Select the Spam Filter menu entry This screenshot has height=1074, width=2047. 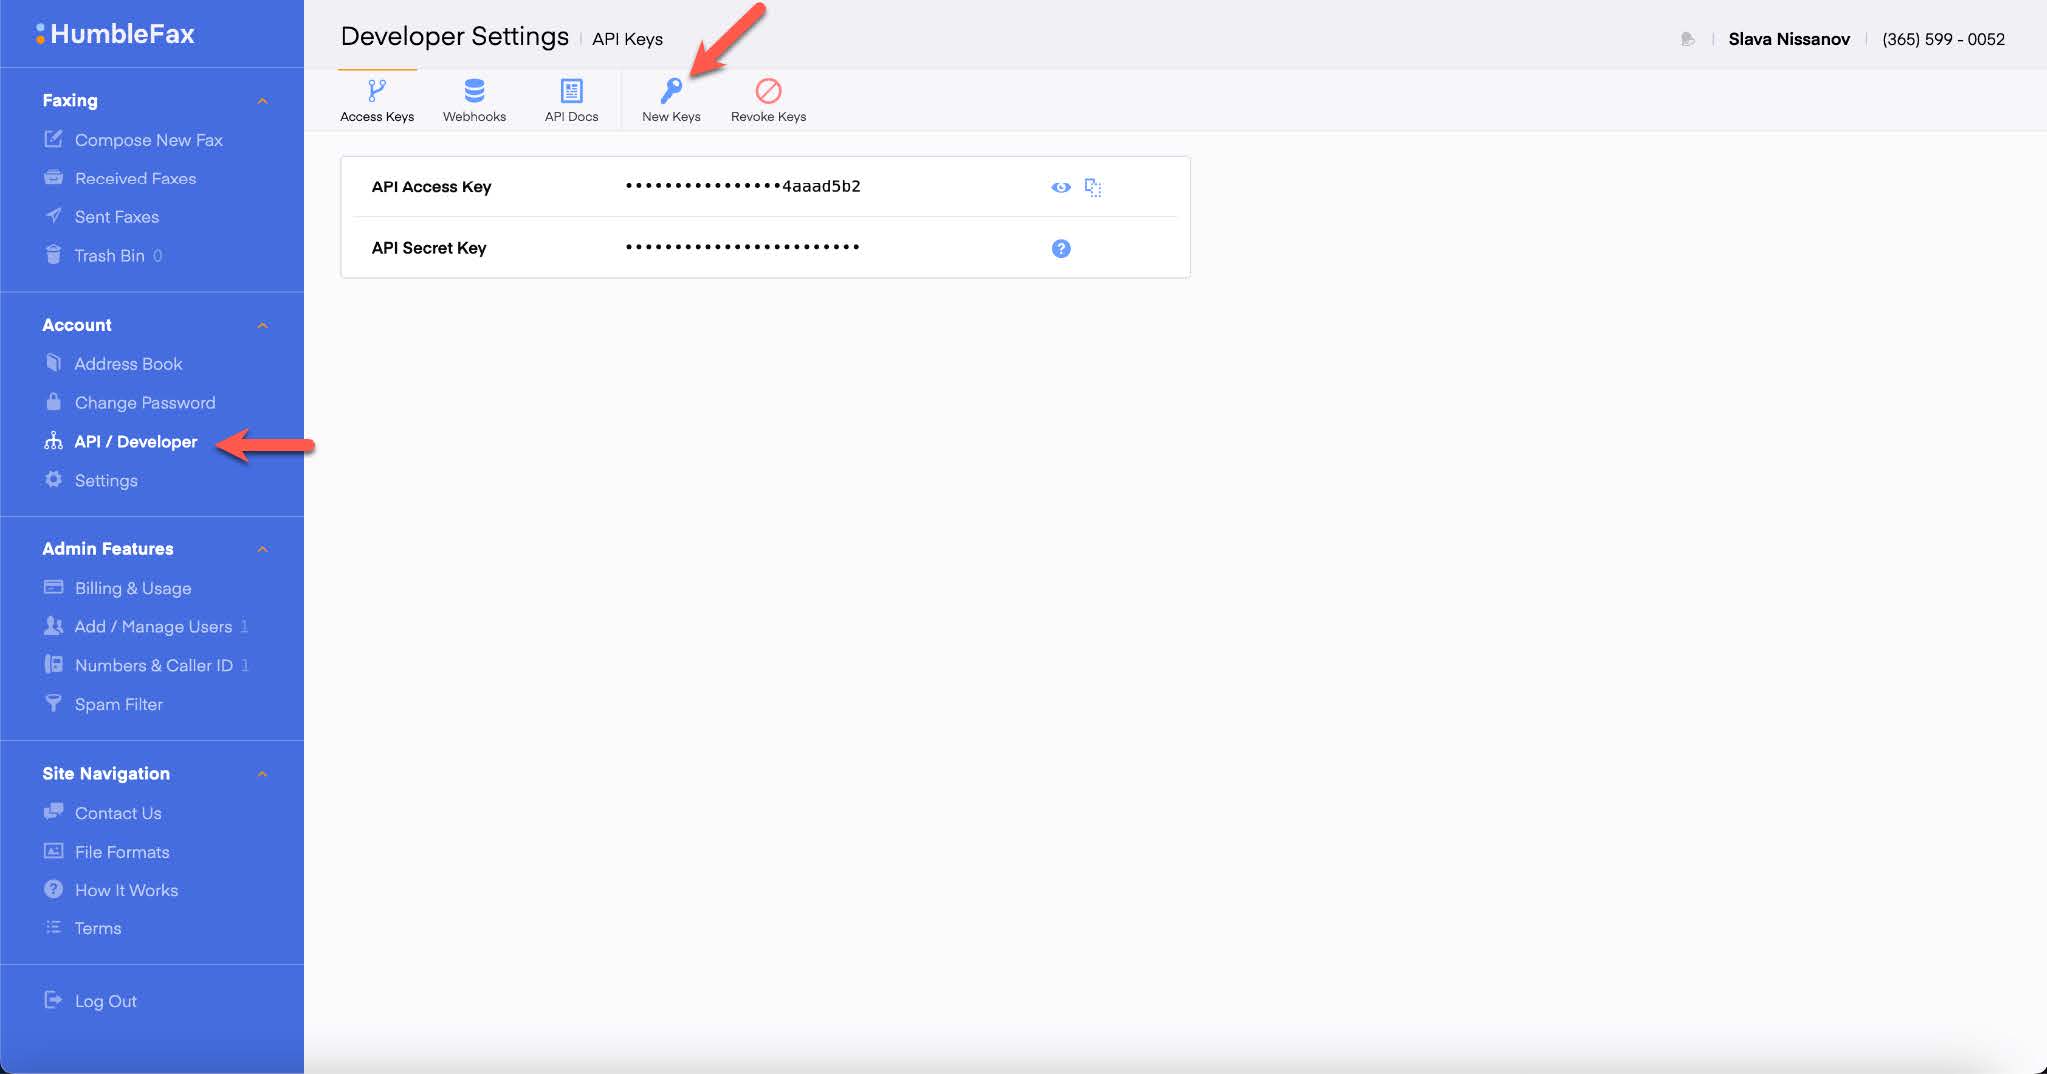118,704
